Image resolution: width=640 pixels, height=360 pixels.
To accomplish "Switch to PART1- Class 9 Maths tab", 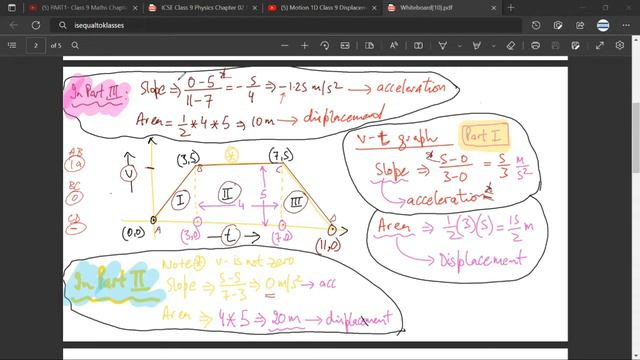I will coord(84,7).
